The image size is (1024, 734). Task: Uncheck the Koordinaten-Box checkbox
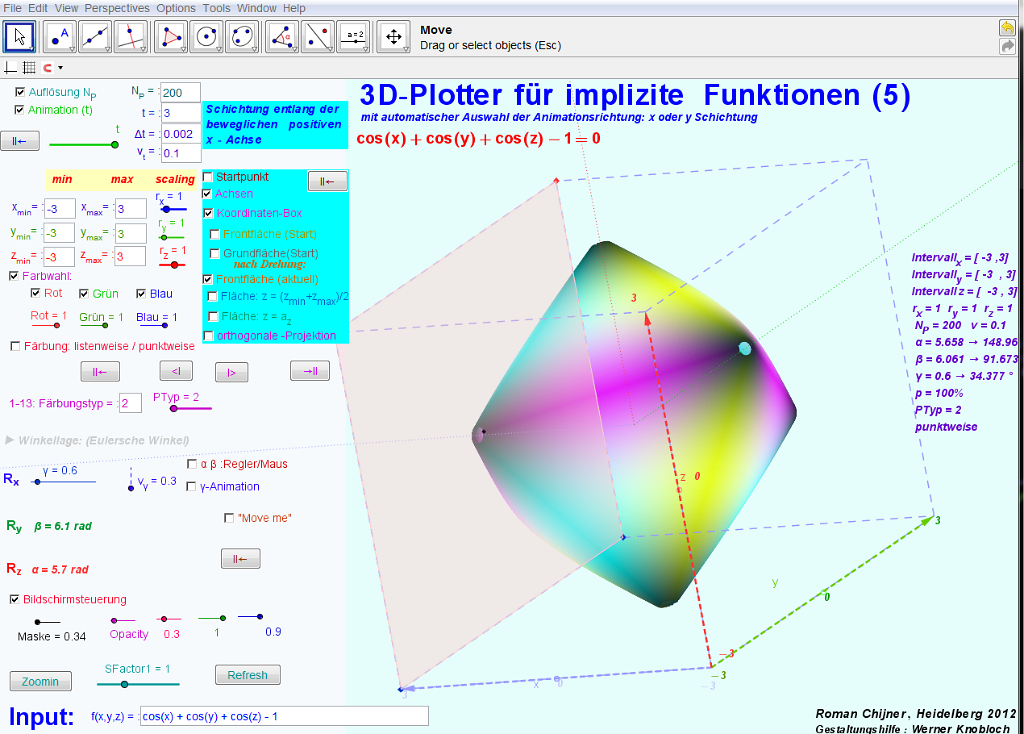(x=208, y=213)
